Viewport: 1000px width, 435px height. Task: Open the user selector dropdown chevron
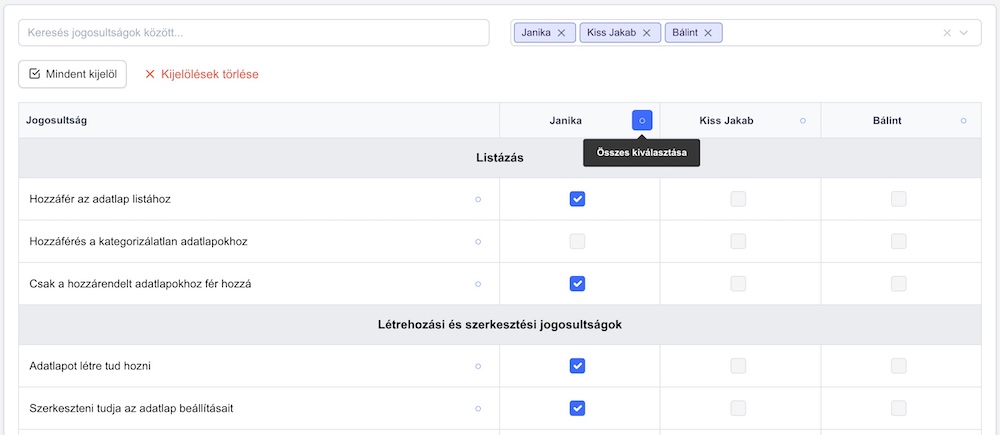click(x=964, y=33)
